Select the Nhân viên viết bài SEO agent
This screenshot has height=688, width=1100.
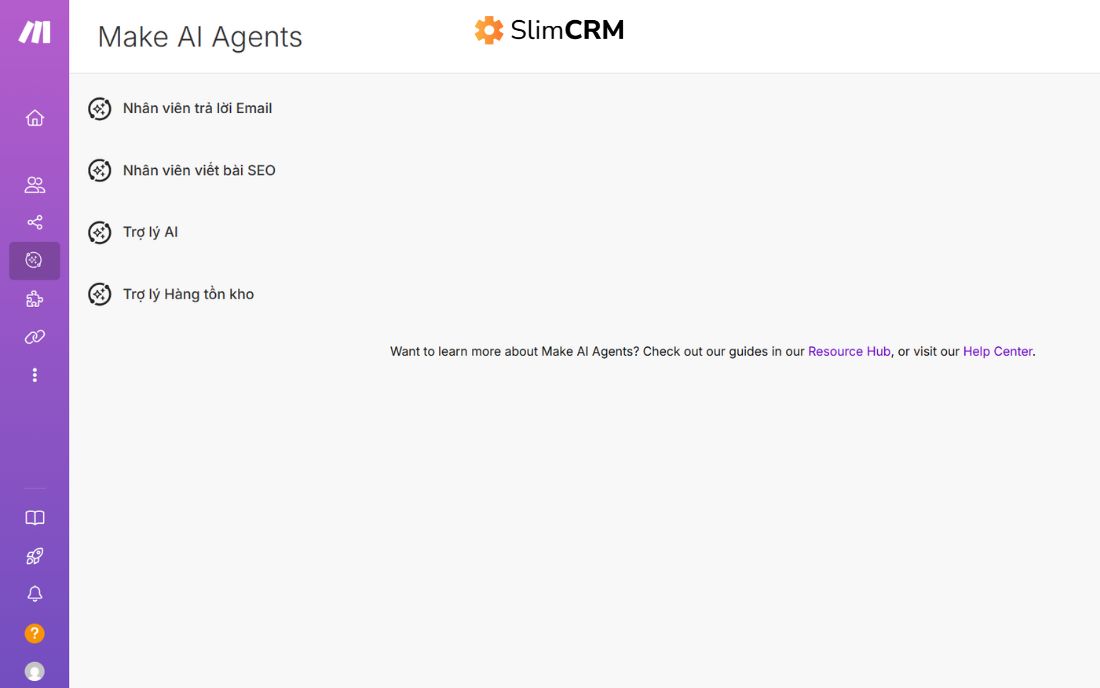(199, 170)
